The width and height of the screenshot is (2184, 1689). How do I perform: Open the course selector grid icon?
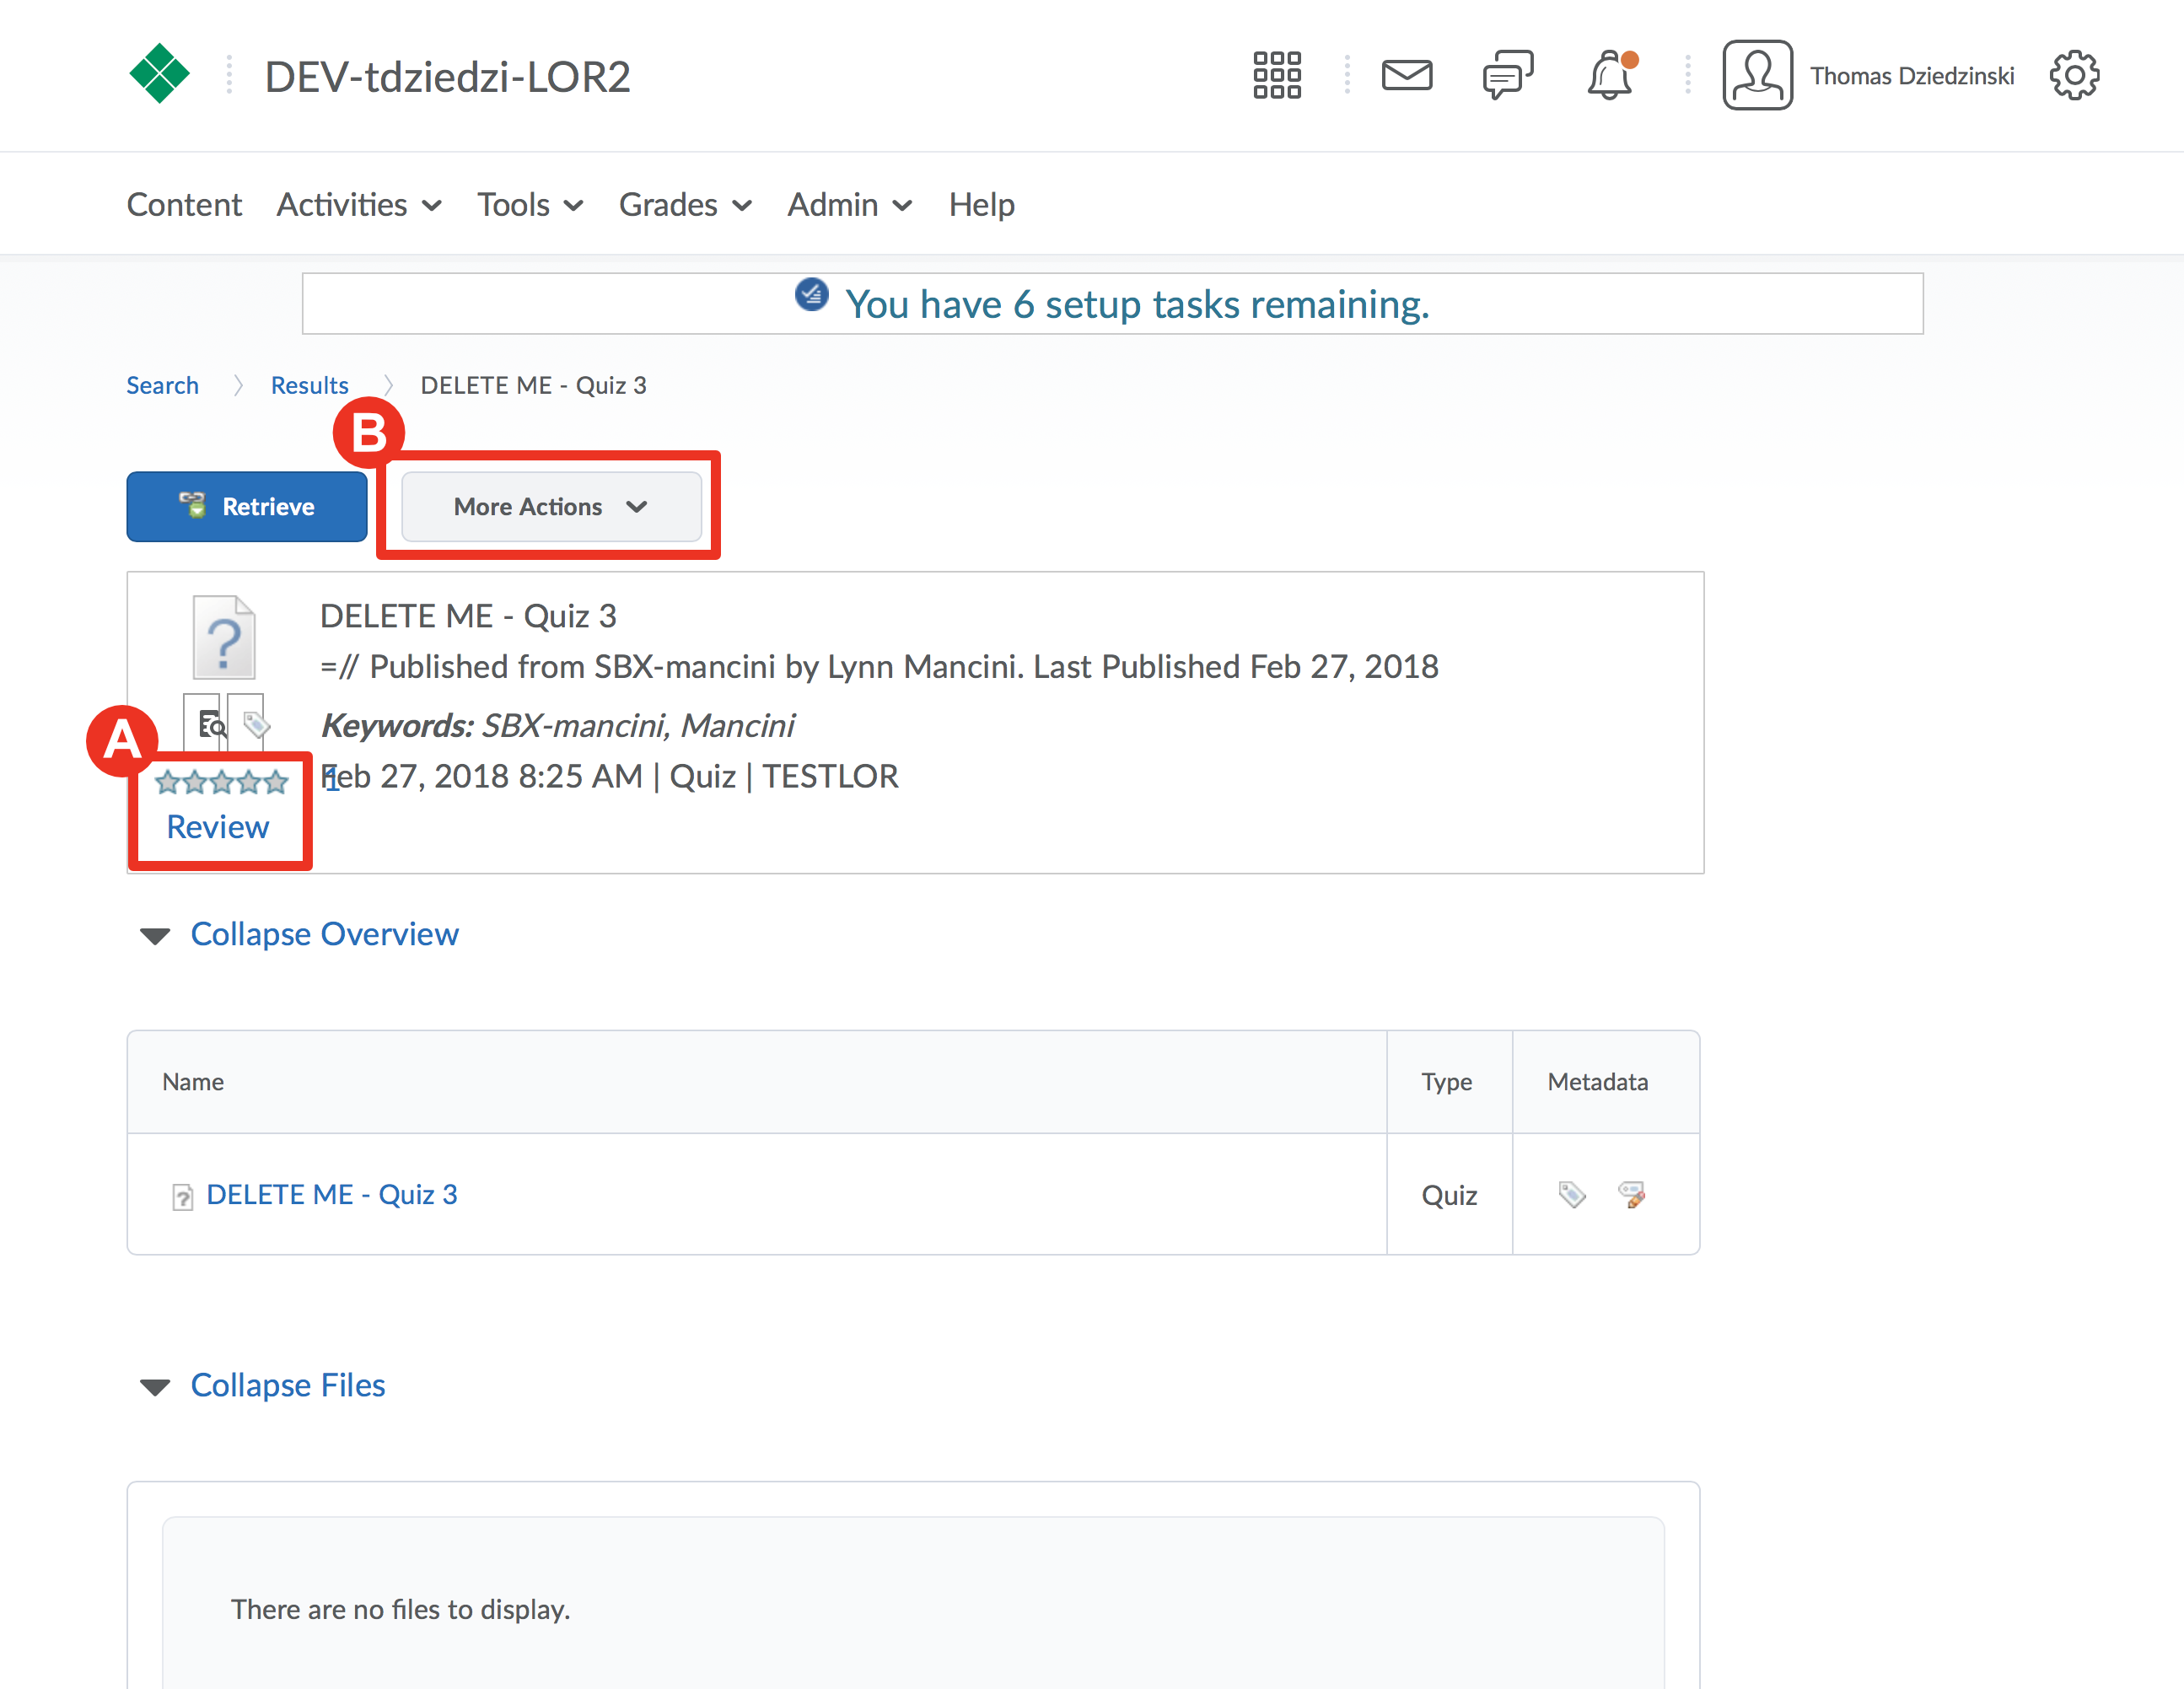pyautogui.click(x=1277, y=76)
